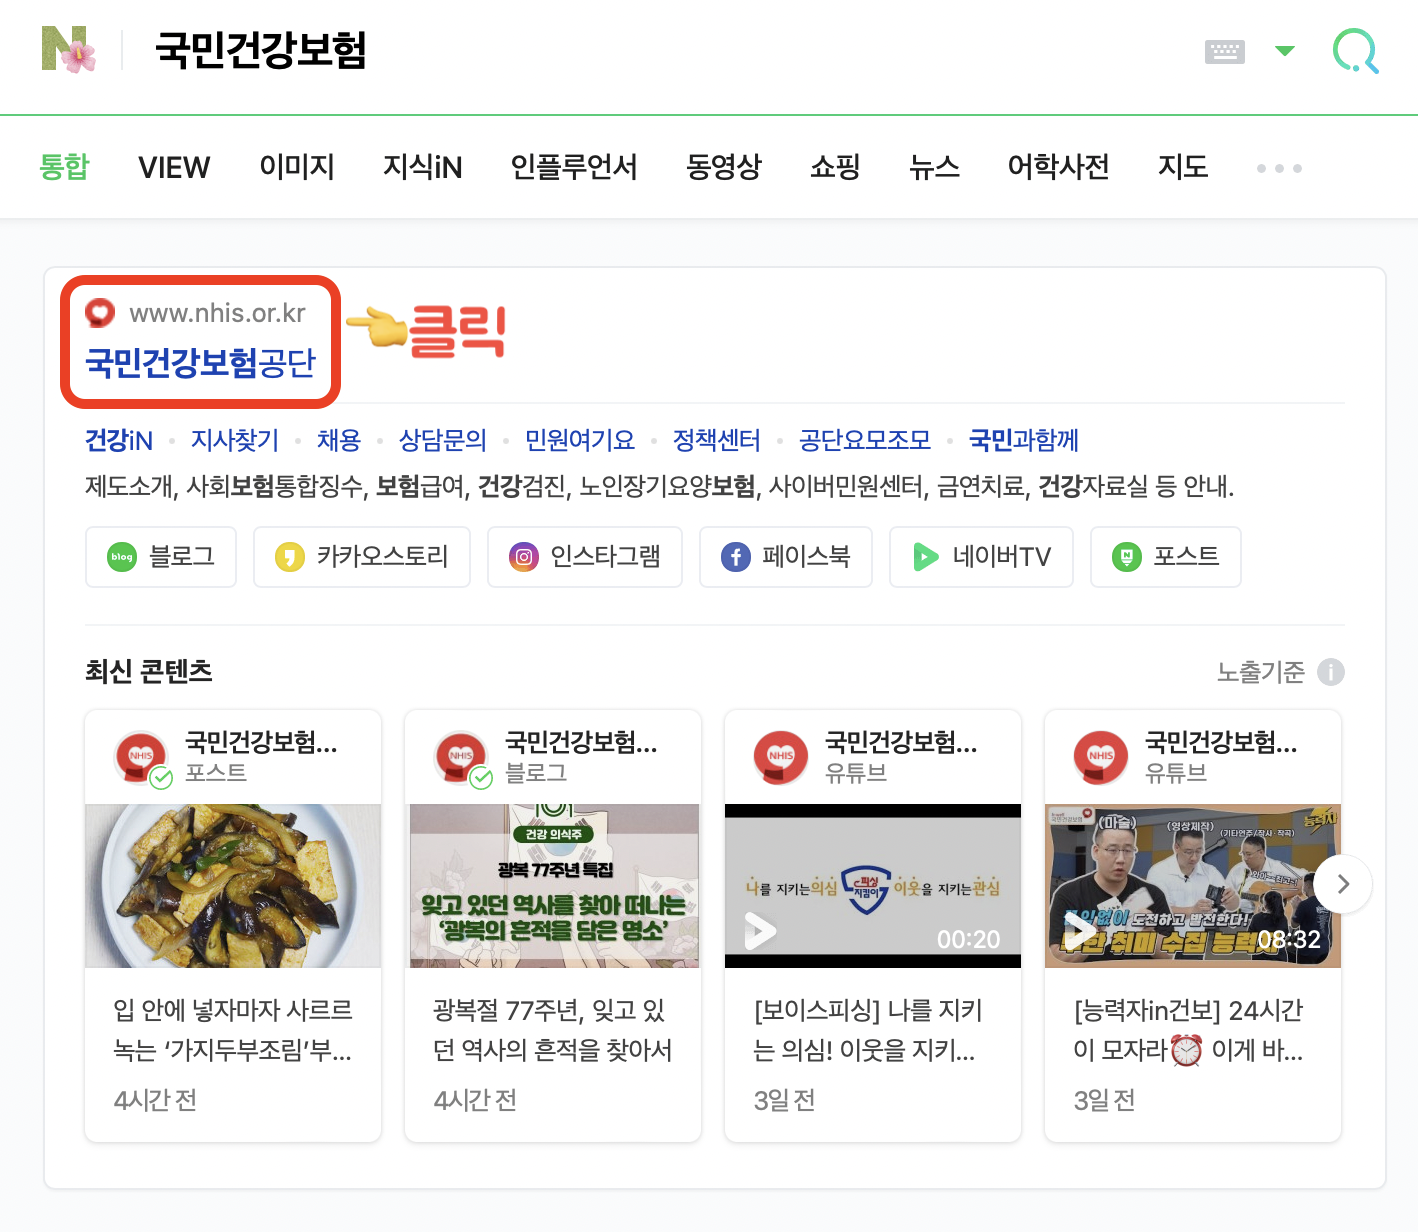Open the 인플루언서 tab
The height and width of the screenshot is (1232, 1418).
[x=574, y=166]
